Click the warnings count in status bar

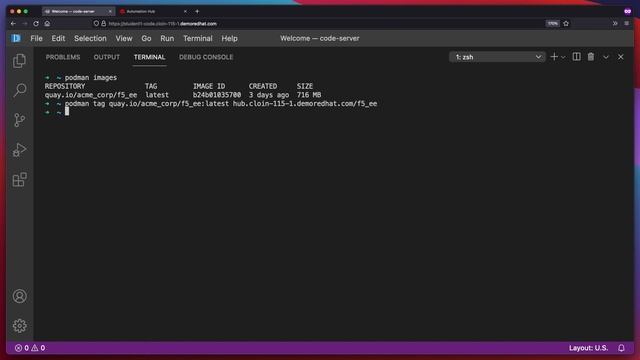pos(38,348)
